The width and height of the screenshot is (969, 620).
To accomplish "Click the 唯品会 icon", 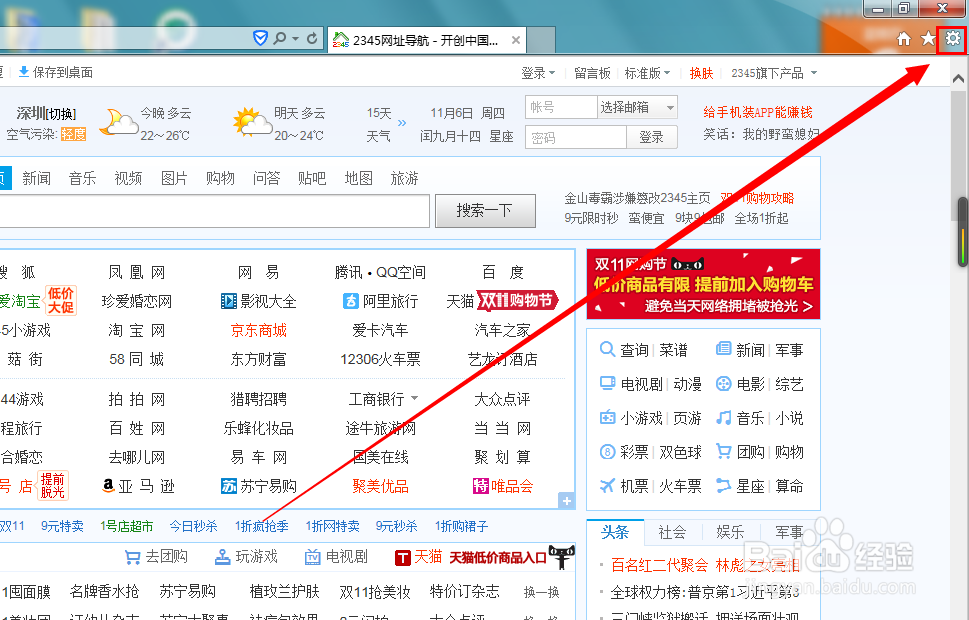I will coord(480,486).
